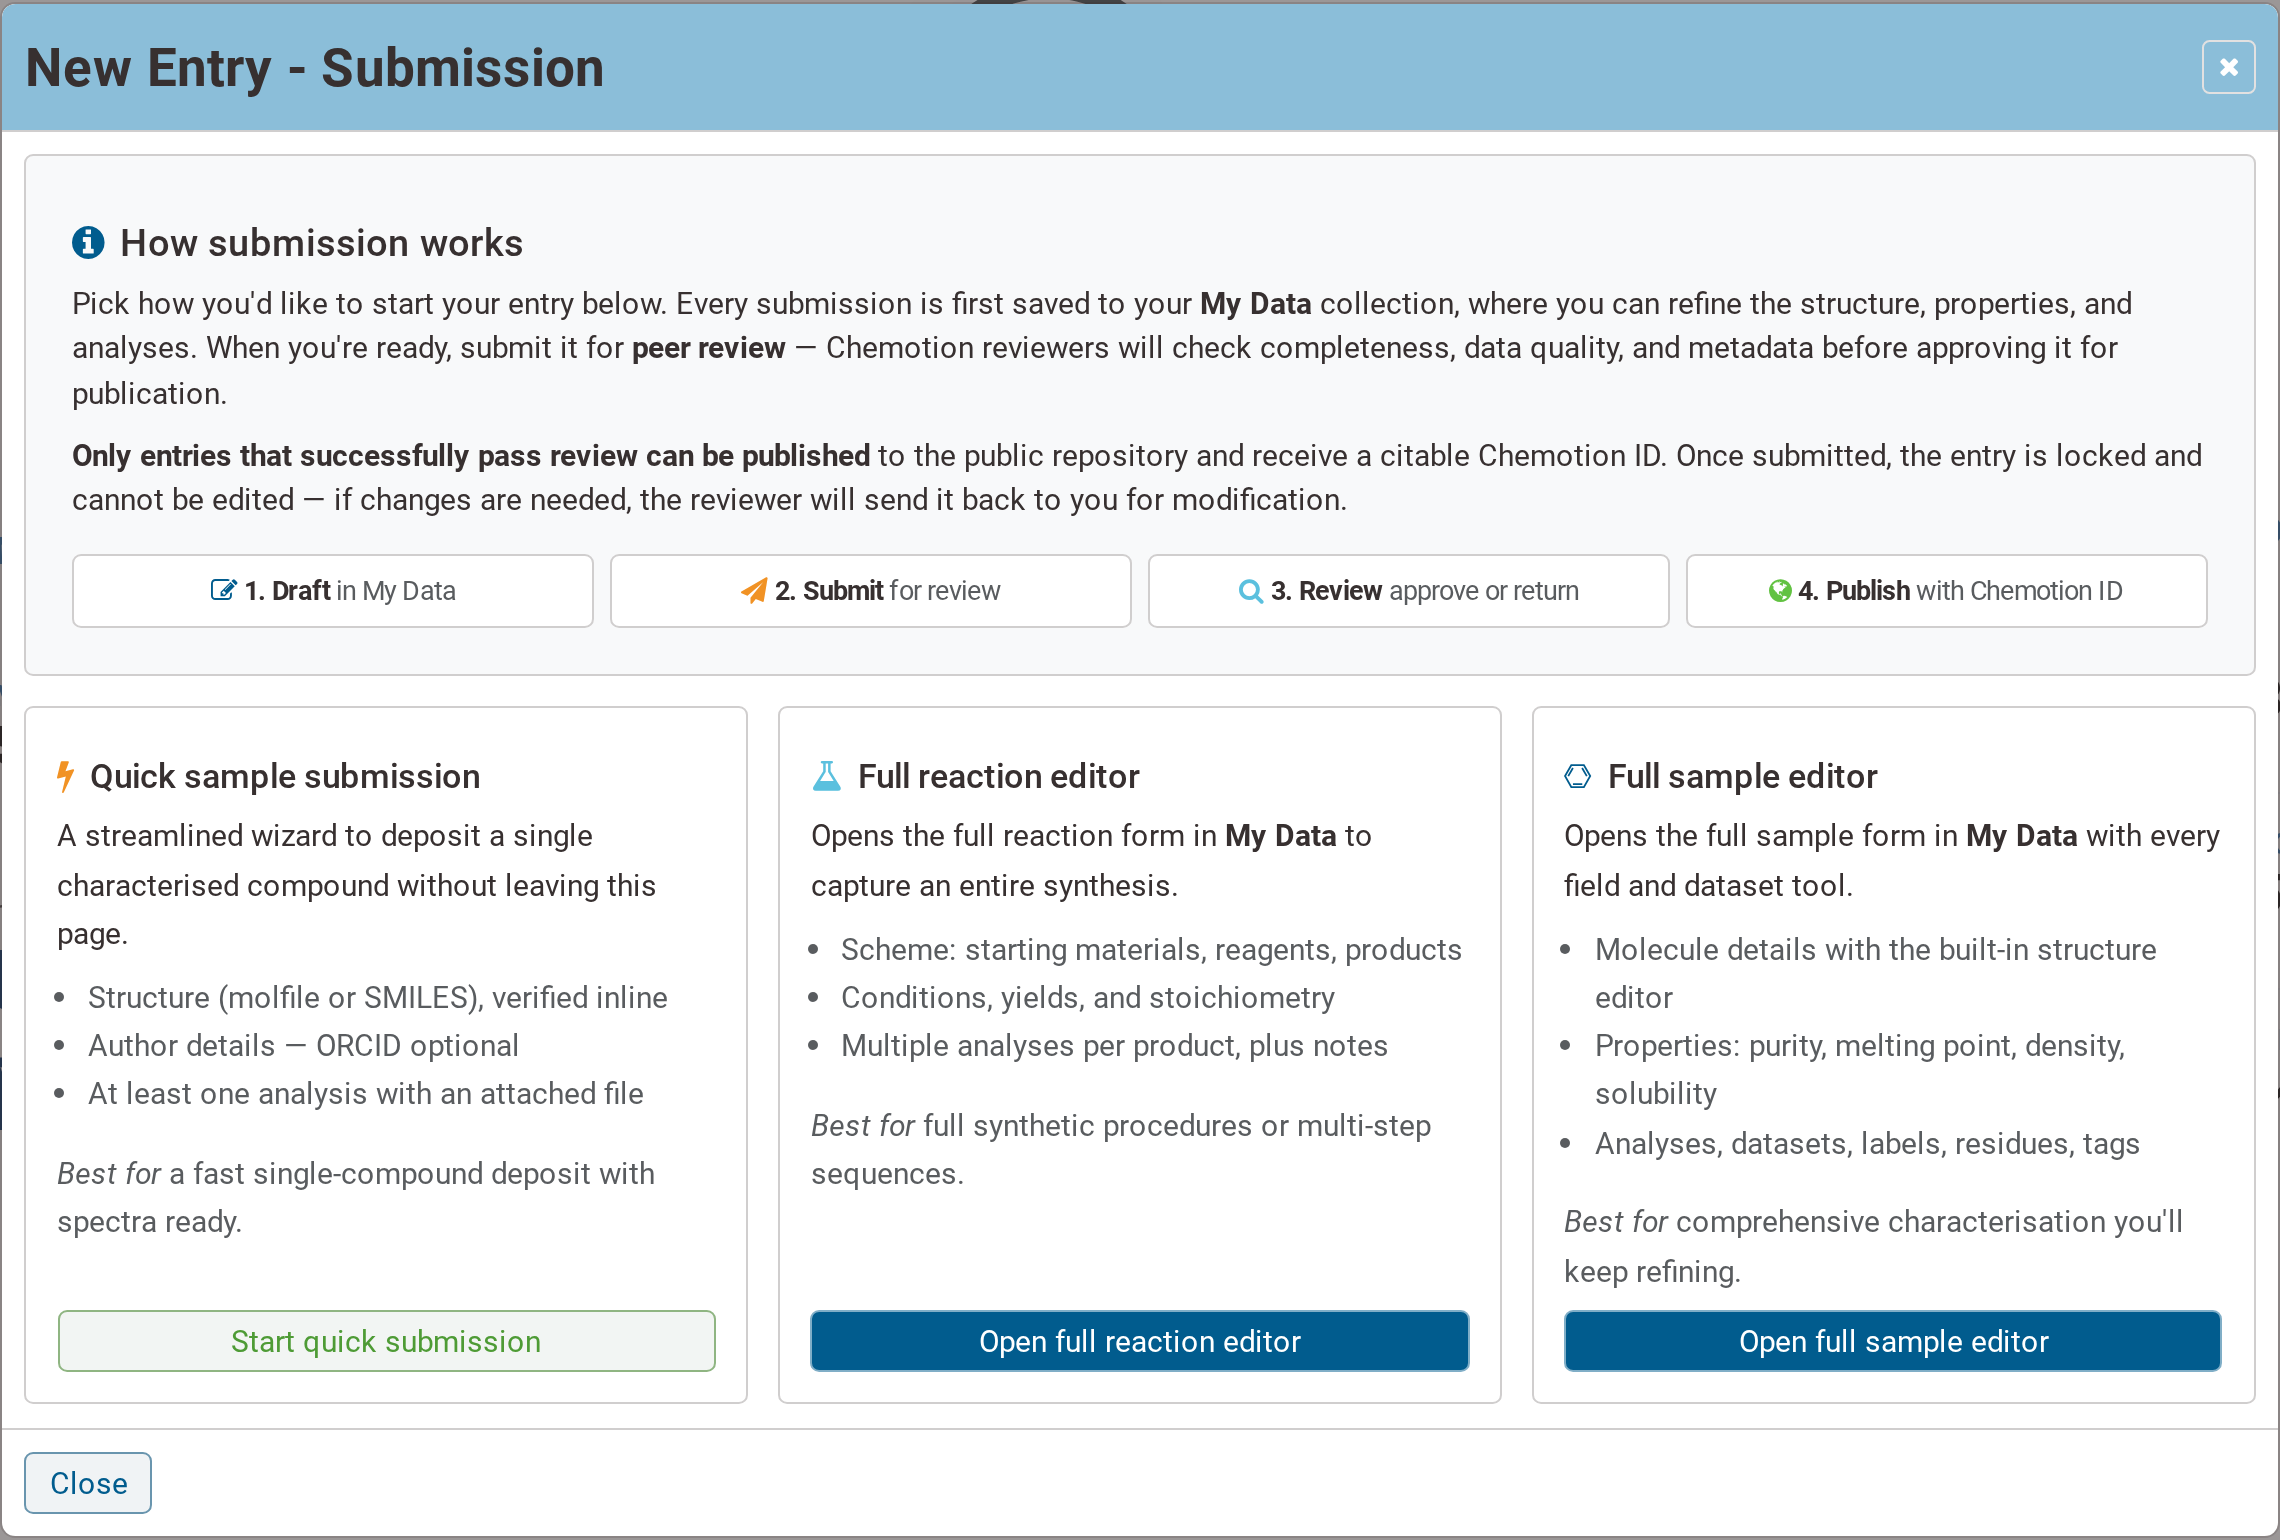Screen dimensions: 2280x1540
Task: Start quick submission
Action: 386,1341
